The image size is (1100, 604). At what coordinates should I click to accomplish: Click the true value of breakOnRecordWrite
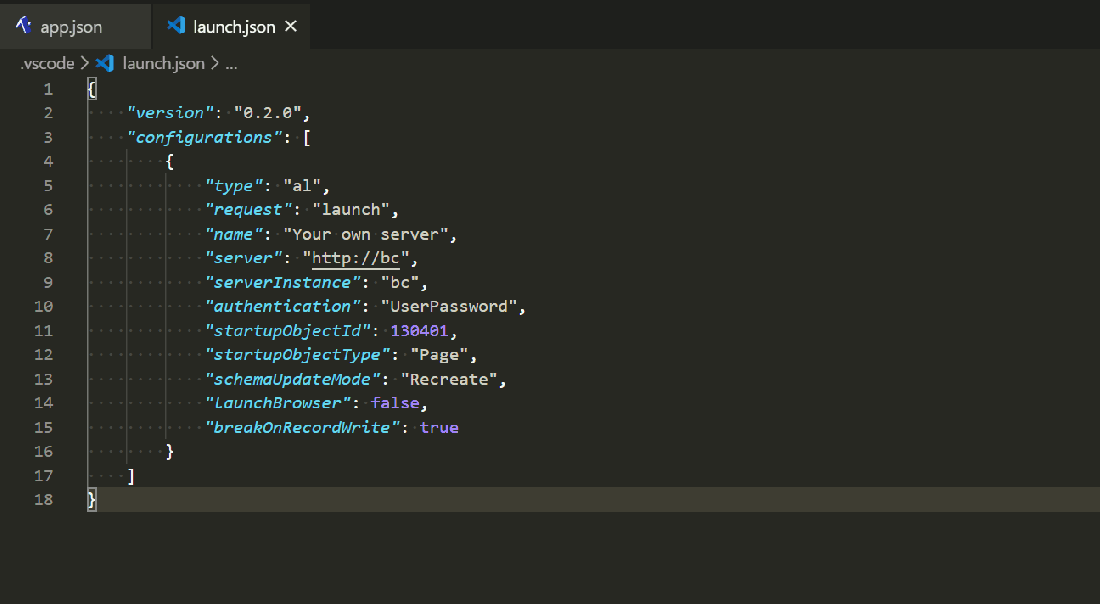tap(439, 427)
